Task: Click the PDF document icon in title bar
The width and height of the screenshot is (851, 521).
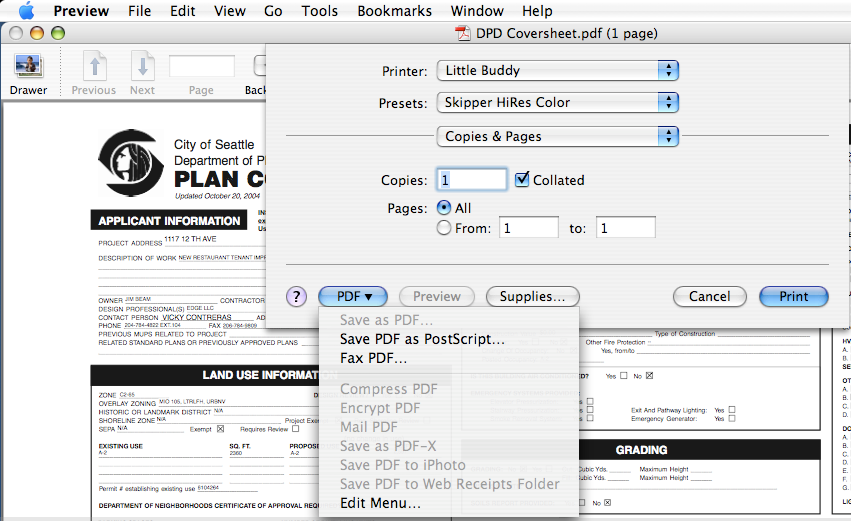Action: pyautogui.click(x=462, y=34)
